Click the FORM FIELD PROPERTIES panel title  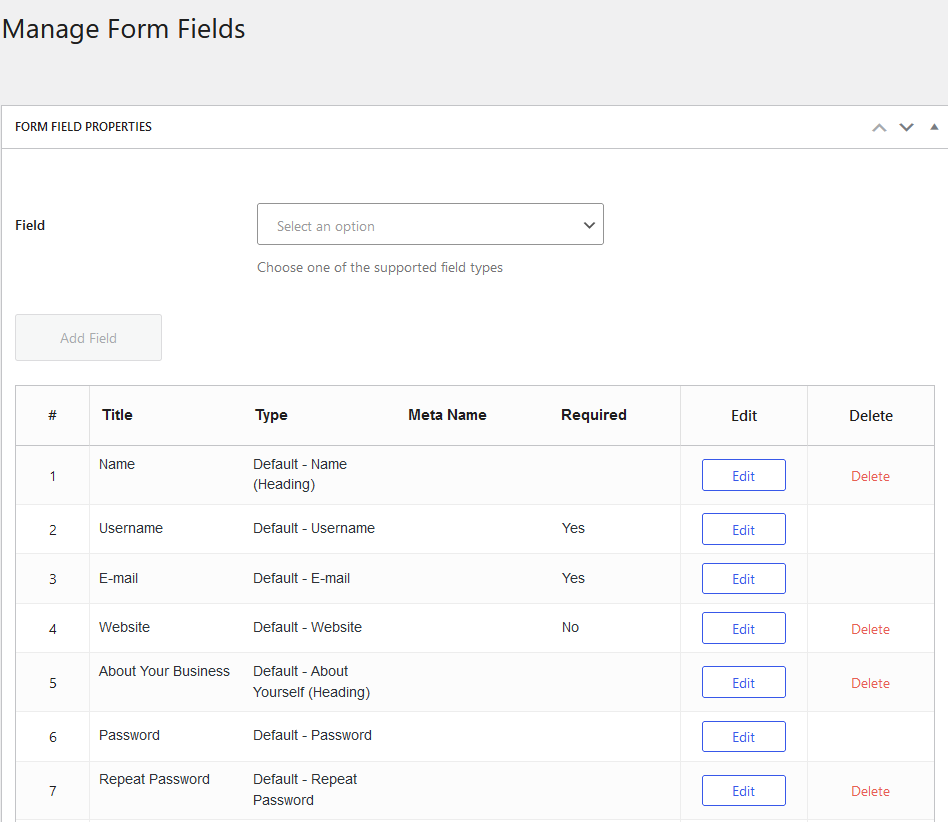(83, 127)
